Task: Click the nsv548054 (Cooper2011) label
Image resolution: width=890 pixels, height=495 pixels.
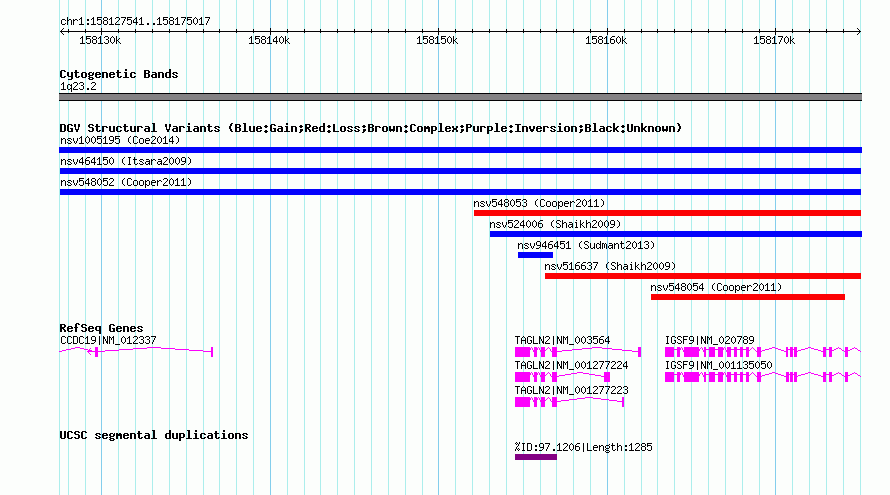Action: pos(716,287)
